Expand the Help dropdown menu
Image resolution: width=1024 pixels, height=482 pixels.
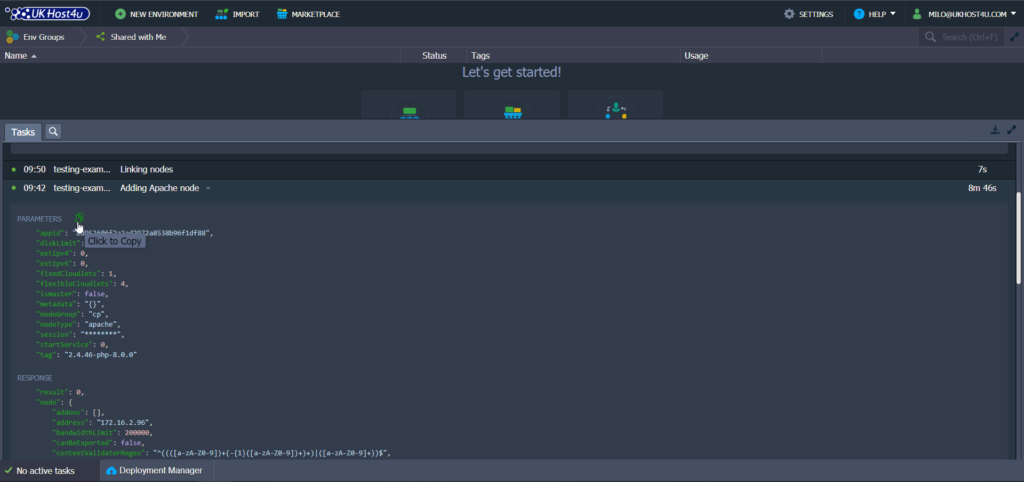click(874, 14)
